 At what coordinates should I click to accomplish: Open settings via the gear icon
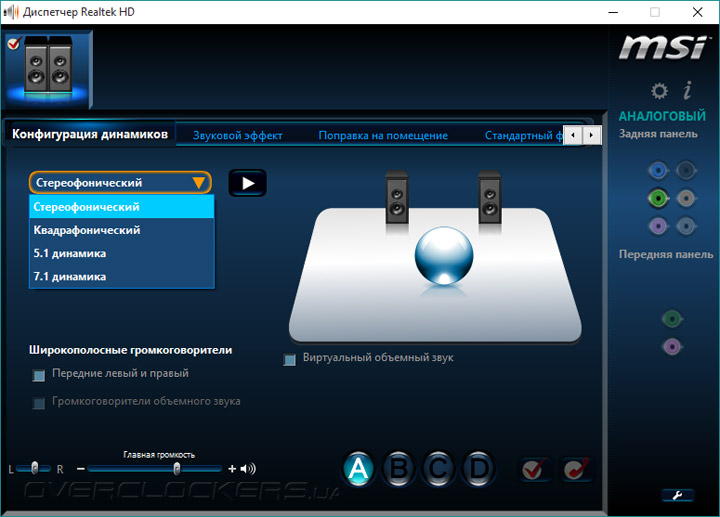pyautogui.click(x=659, y=90)
